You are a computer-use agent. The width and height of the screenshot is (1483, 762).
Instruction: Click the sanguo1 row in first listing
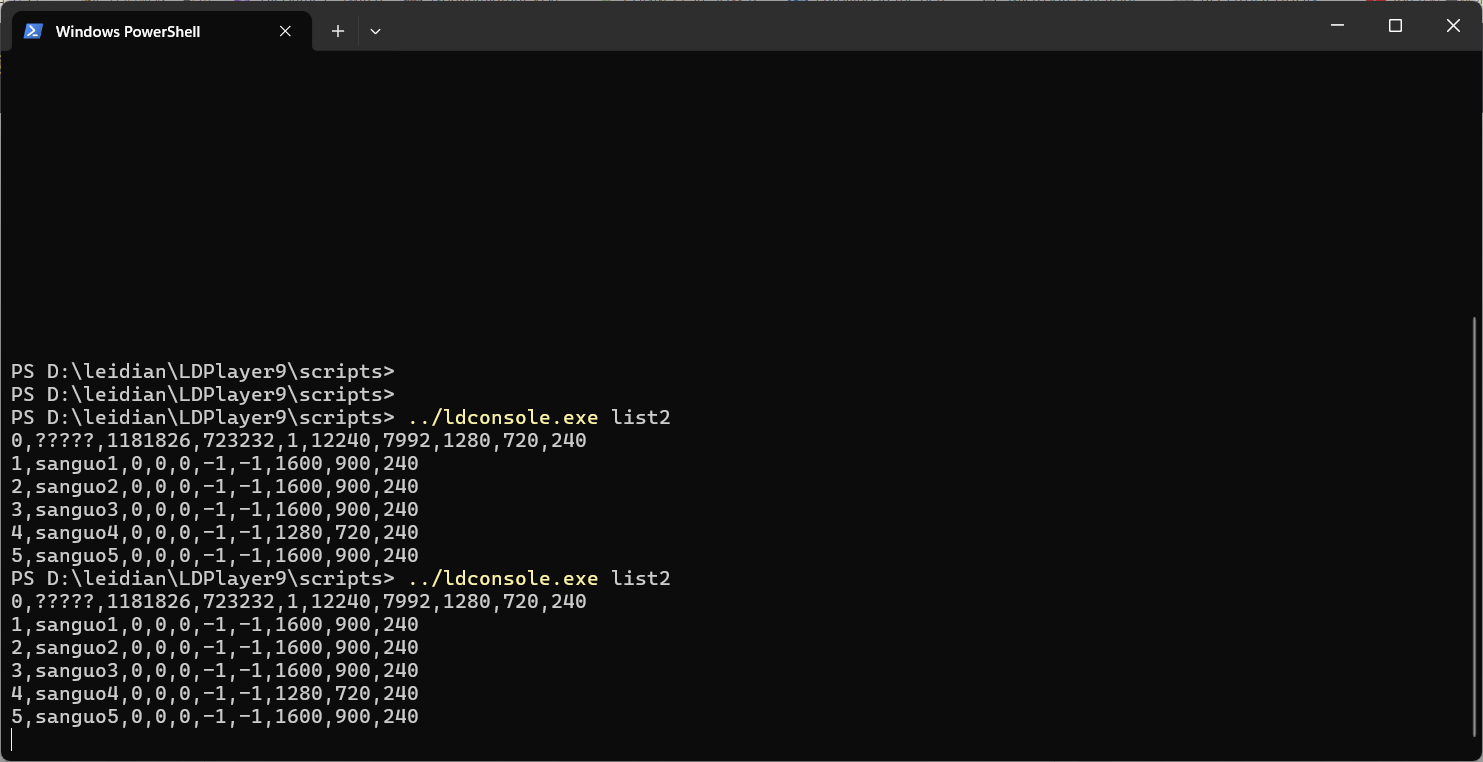pos(214,464)
